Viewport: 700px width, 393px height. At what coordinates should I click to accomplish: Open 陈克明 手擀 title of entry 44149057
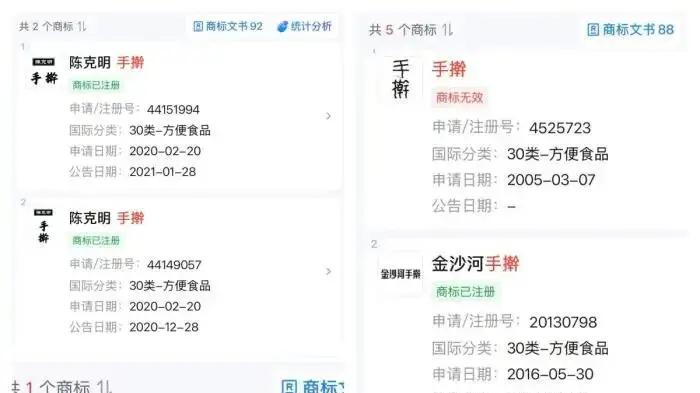click(x=107, y=218)
